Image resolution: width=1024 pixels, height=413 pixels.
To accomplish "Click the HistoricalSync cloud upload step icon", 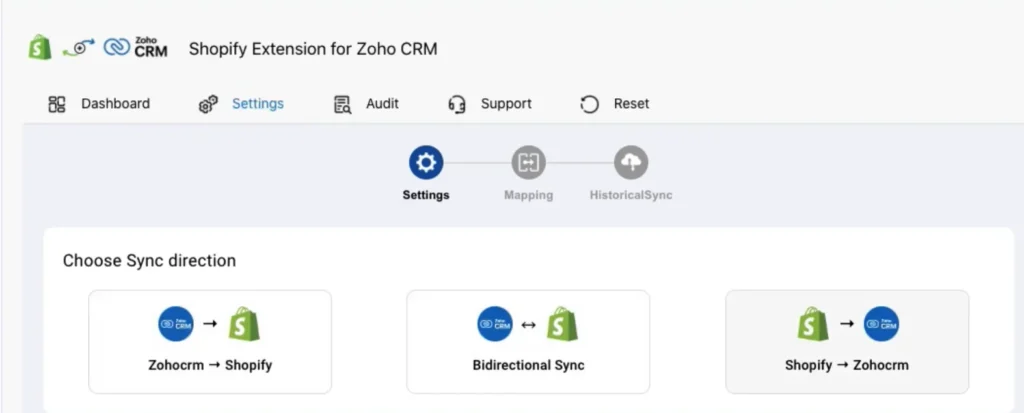I will [631, 163].
